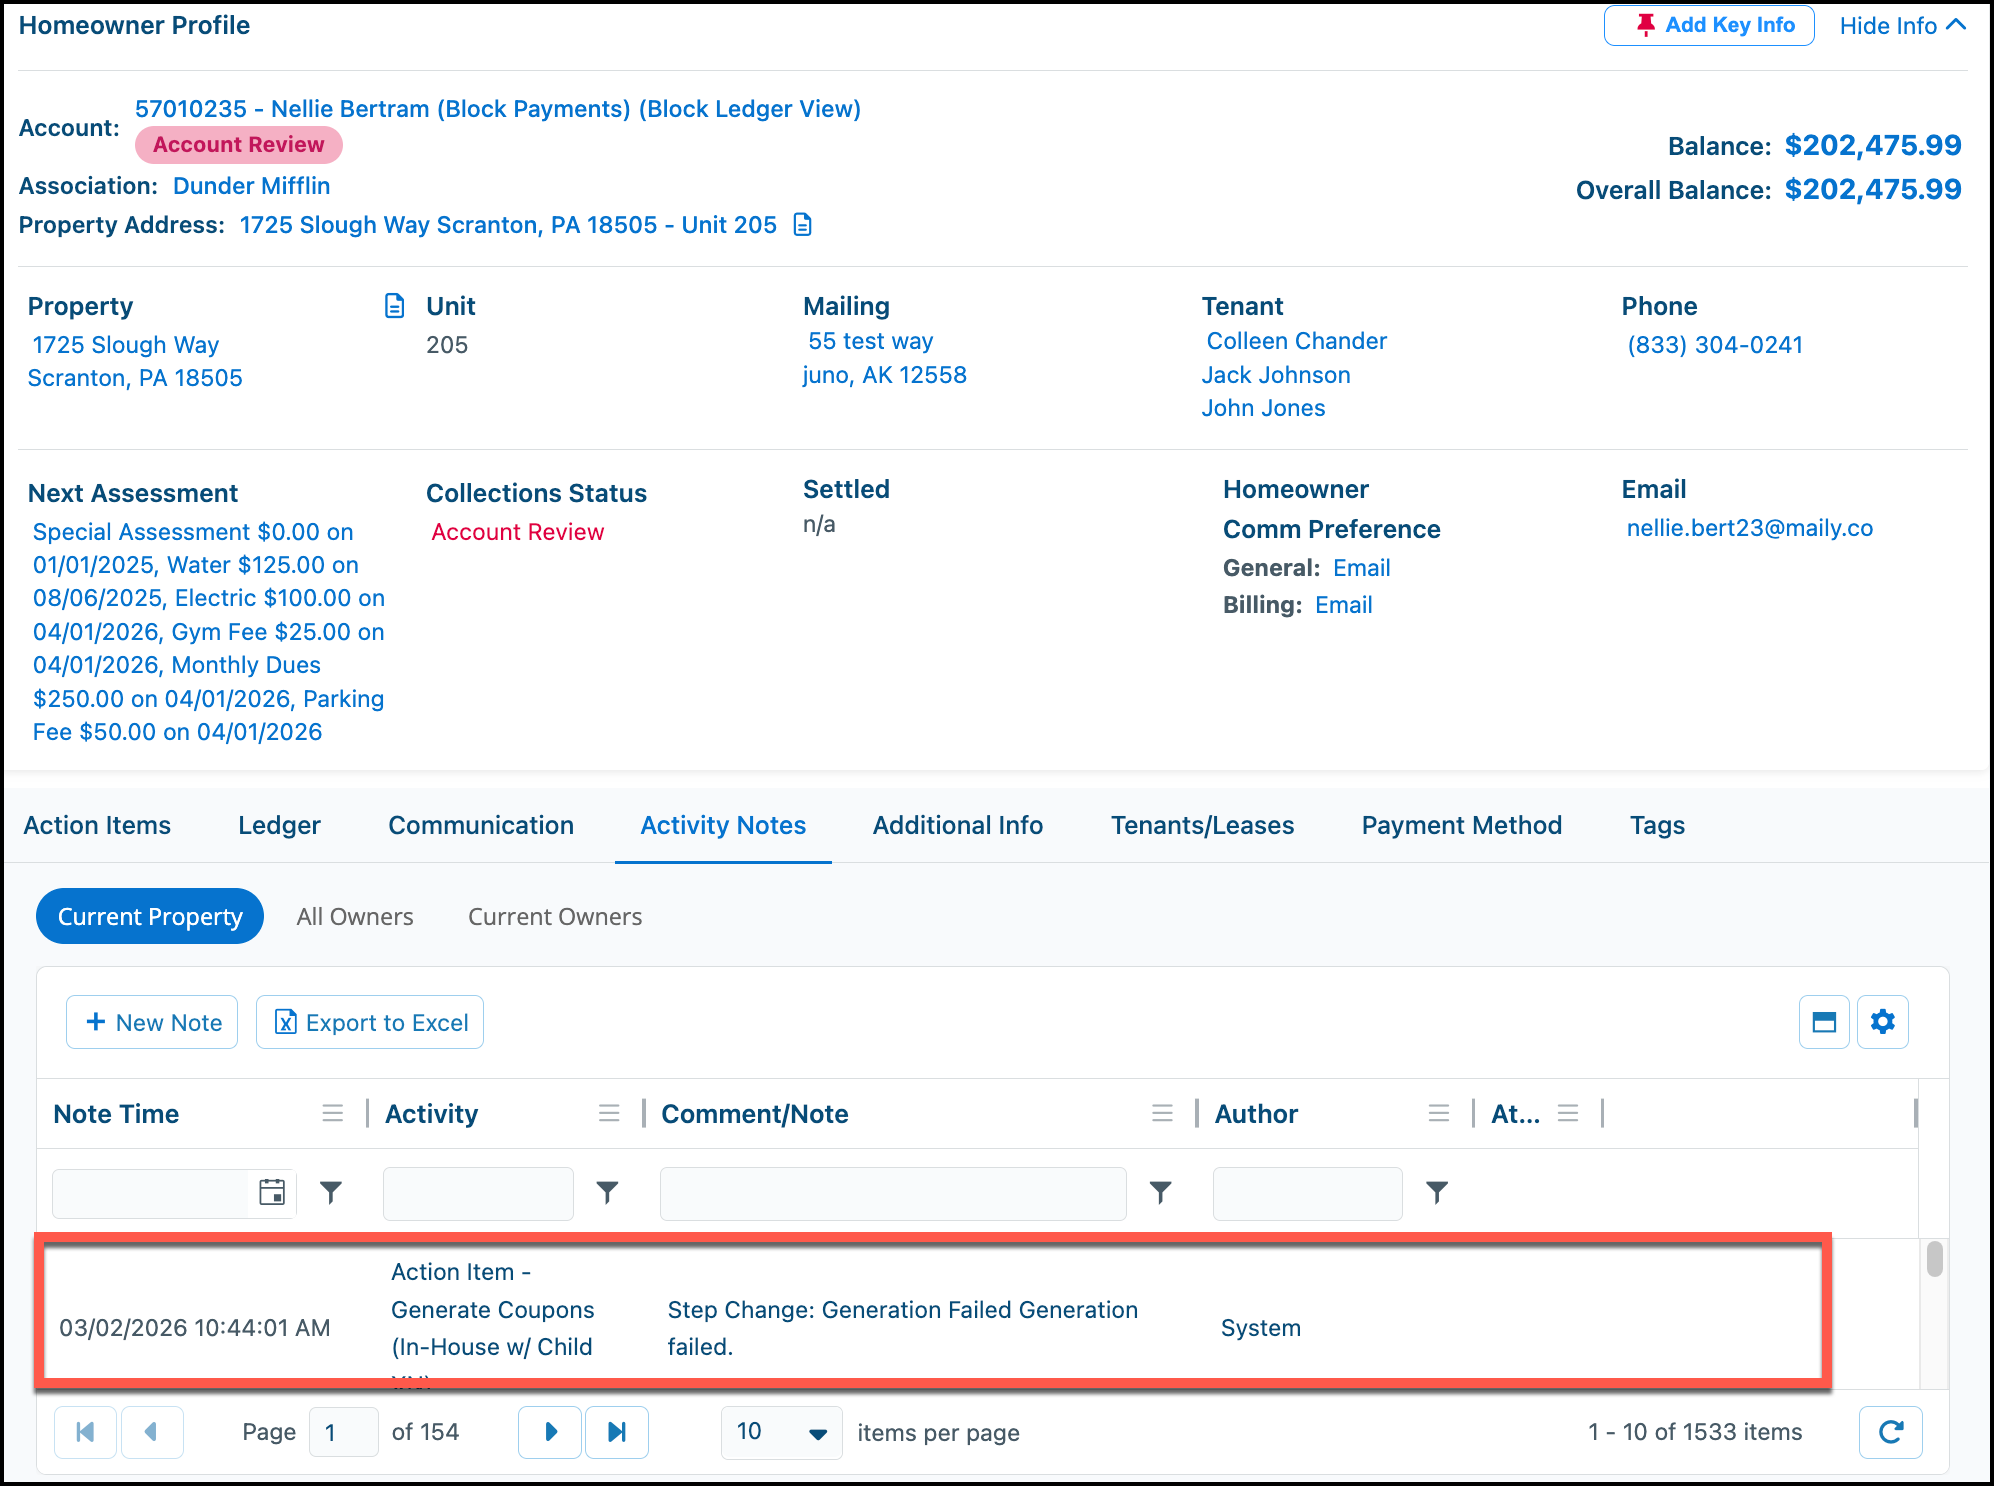This screenshot has height=1486, width=1994.
Task: Open document icon next to property address
Action: tap(802, 225)
